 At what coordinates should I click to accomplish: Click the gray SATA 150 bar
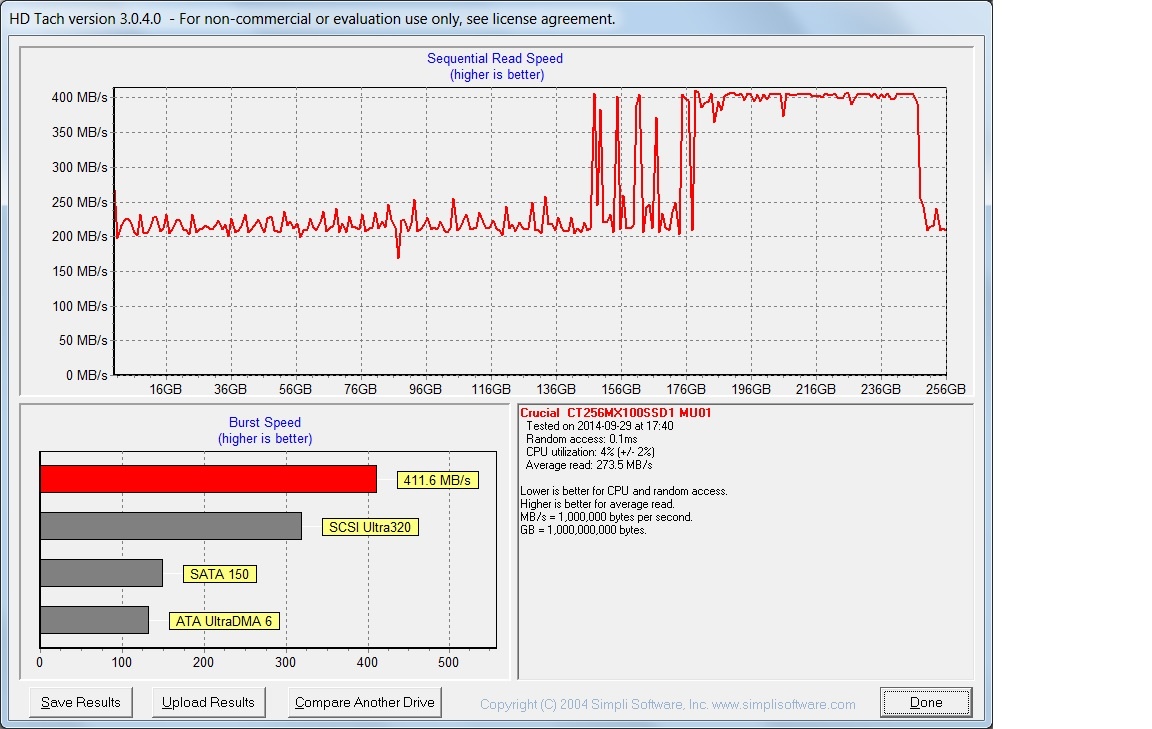tap(101, 573)
